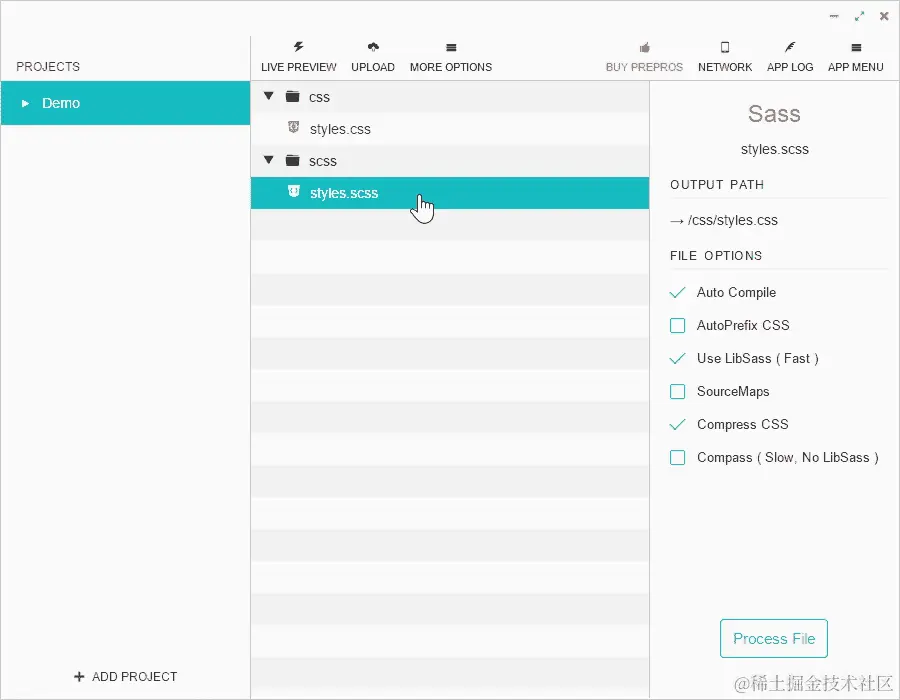Click the styles.css file type icon
Viewport: 900px width, 700px height.
(x=293, y=127)
